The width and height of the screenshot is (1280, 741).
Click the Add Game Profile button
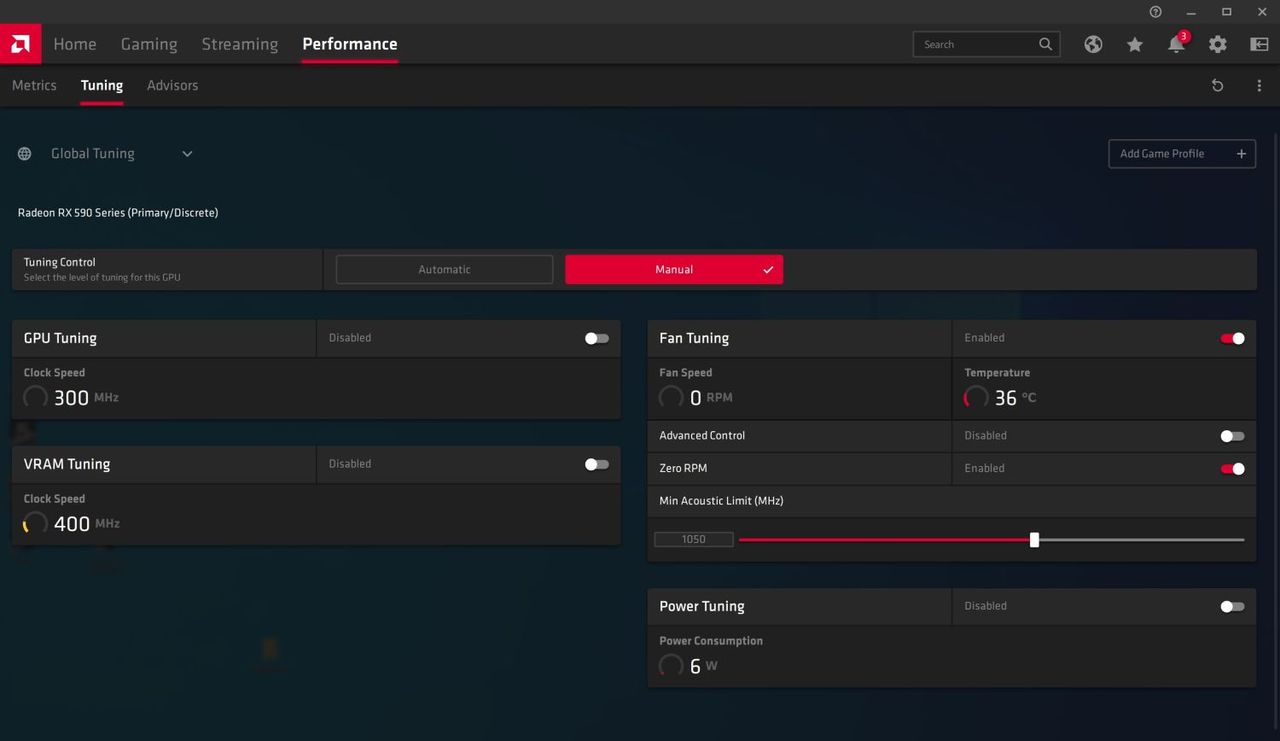[1182, 153]
